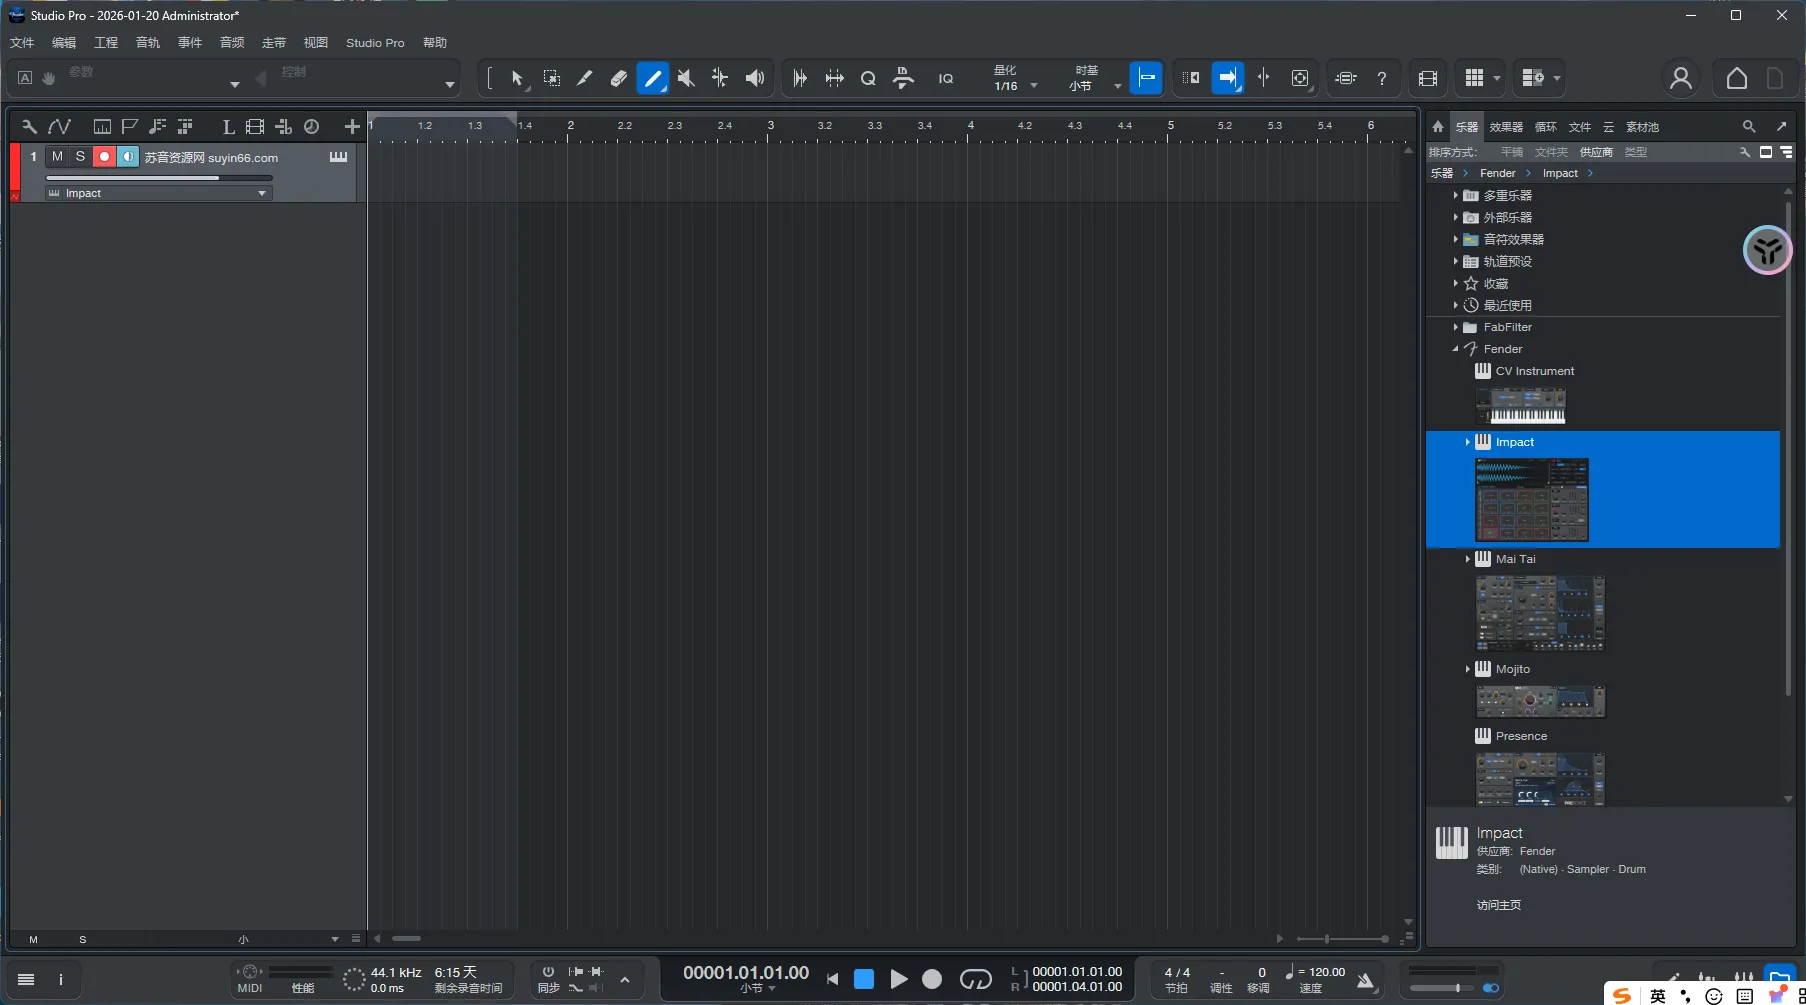Screen dimensions: 1806x1005
Task: Select the Arrow tool
Action: (518, 78)
